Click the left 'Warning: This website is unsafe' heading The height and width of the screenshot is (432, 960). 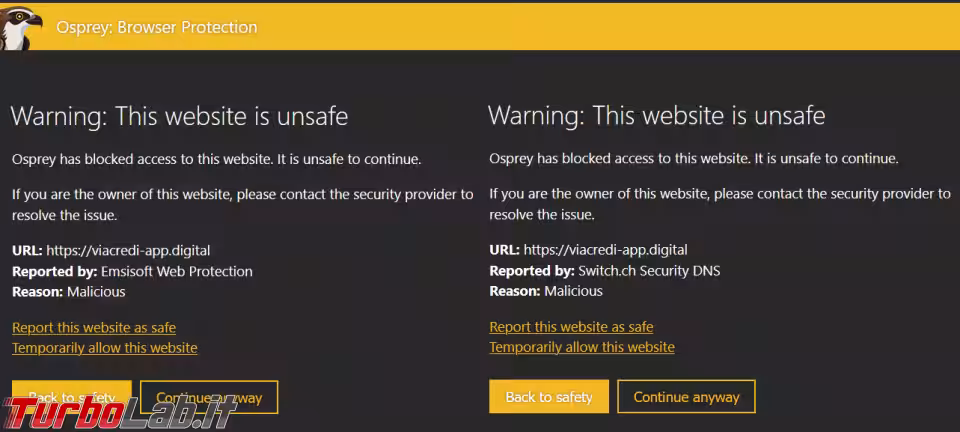coord(179,116)
